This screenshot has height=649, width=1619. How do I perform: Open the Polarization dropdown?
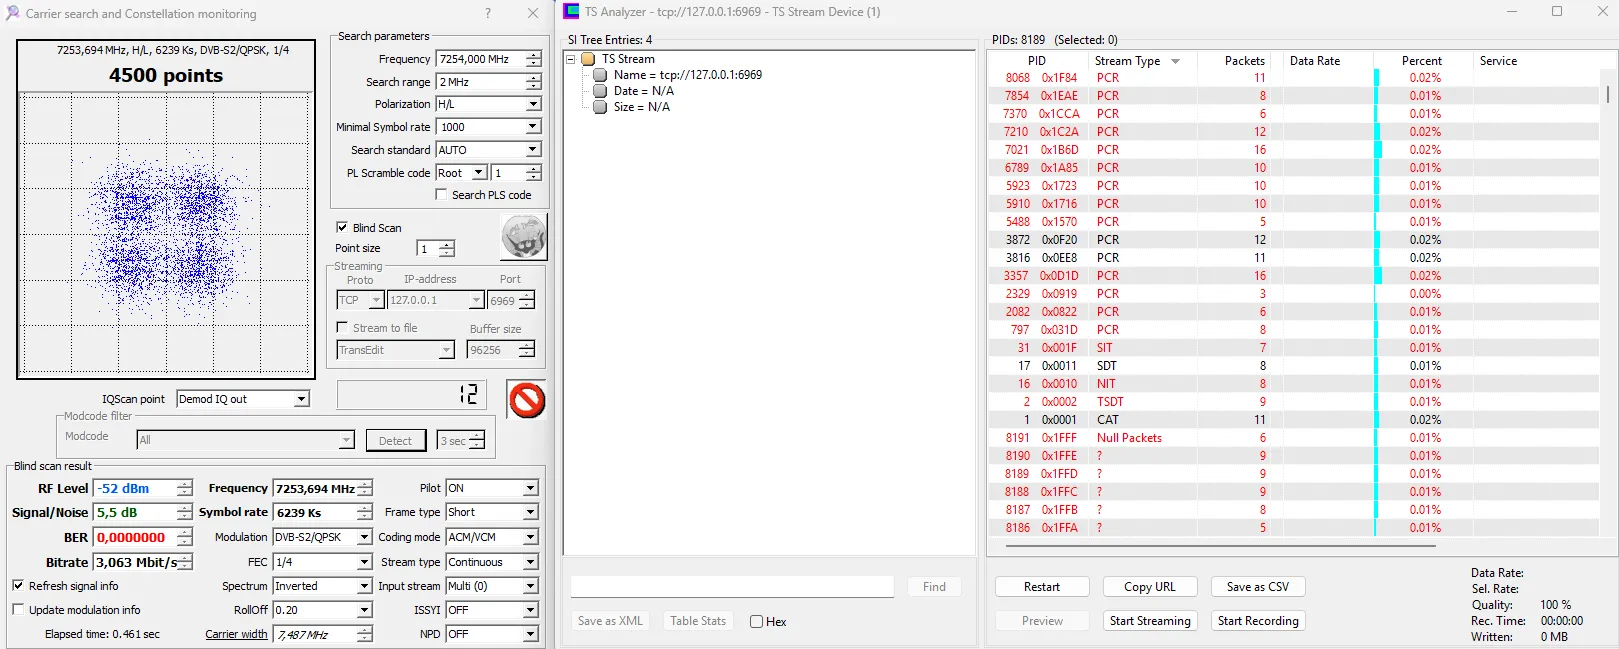532,104
